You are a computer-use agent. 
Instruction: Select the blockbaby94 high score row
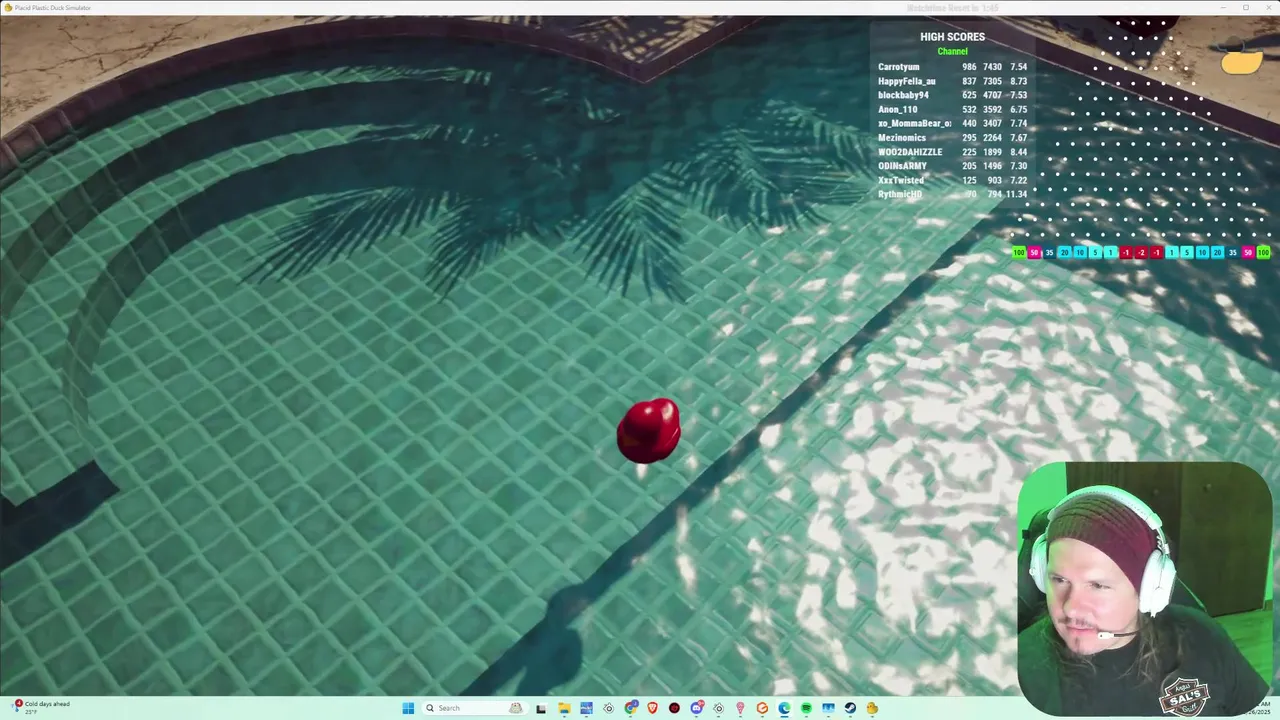click(x=952, y=95)
